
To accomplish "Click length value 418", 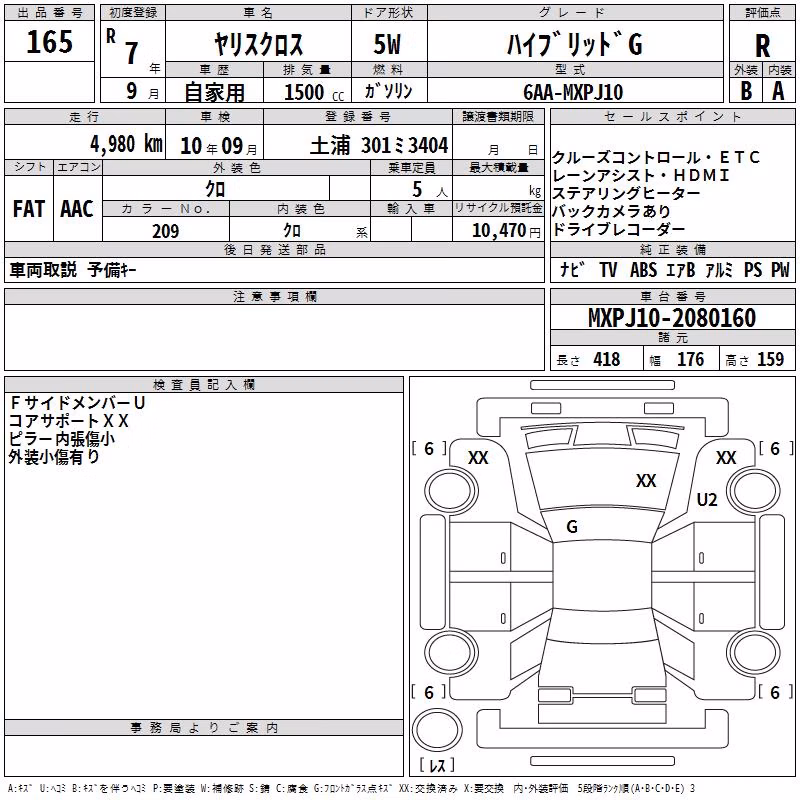I will [x=607, y=360].
